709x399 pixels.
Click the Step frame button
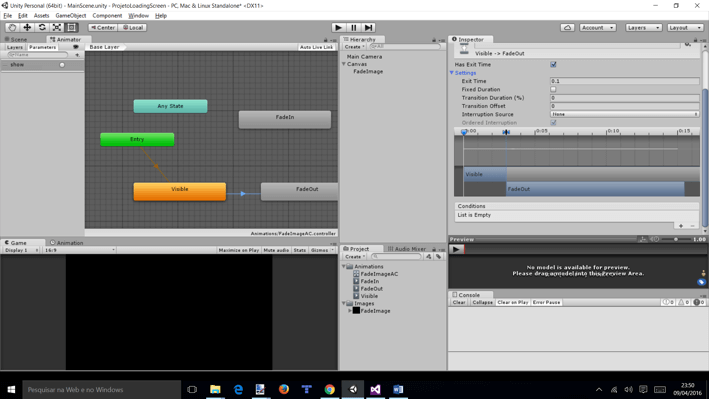pos(369,28)
